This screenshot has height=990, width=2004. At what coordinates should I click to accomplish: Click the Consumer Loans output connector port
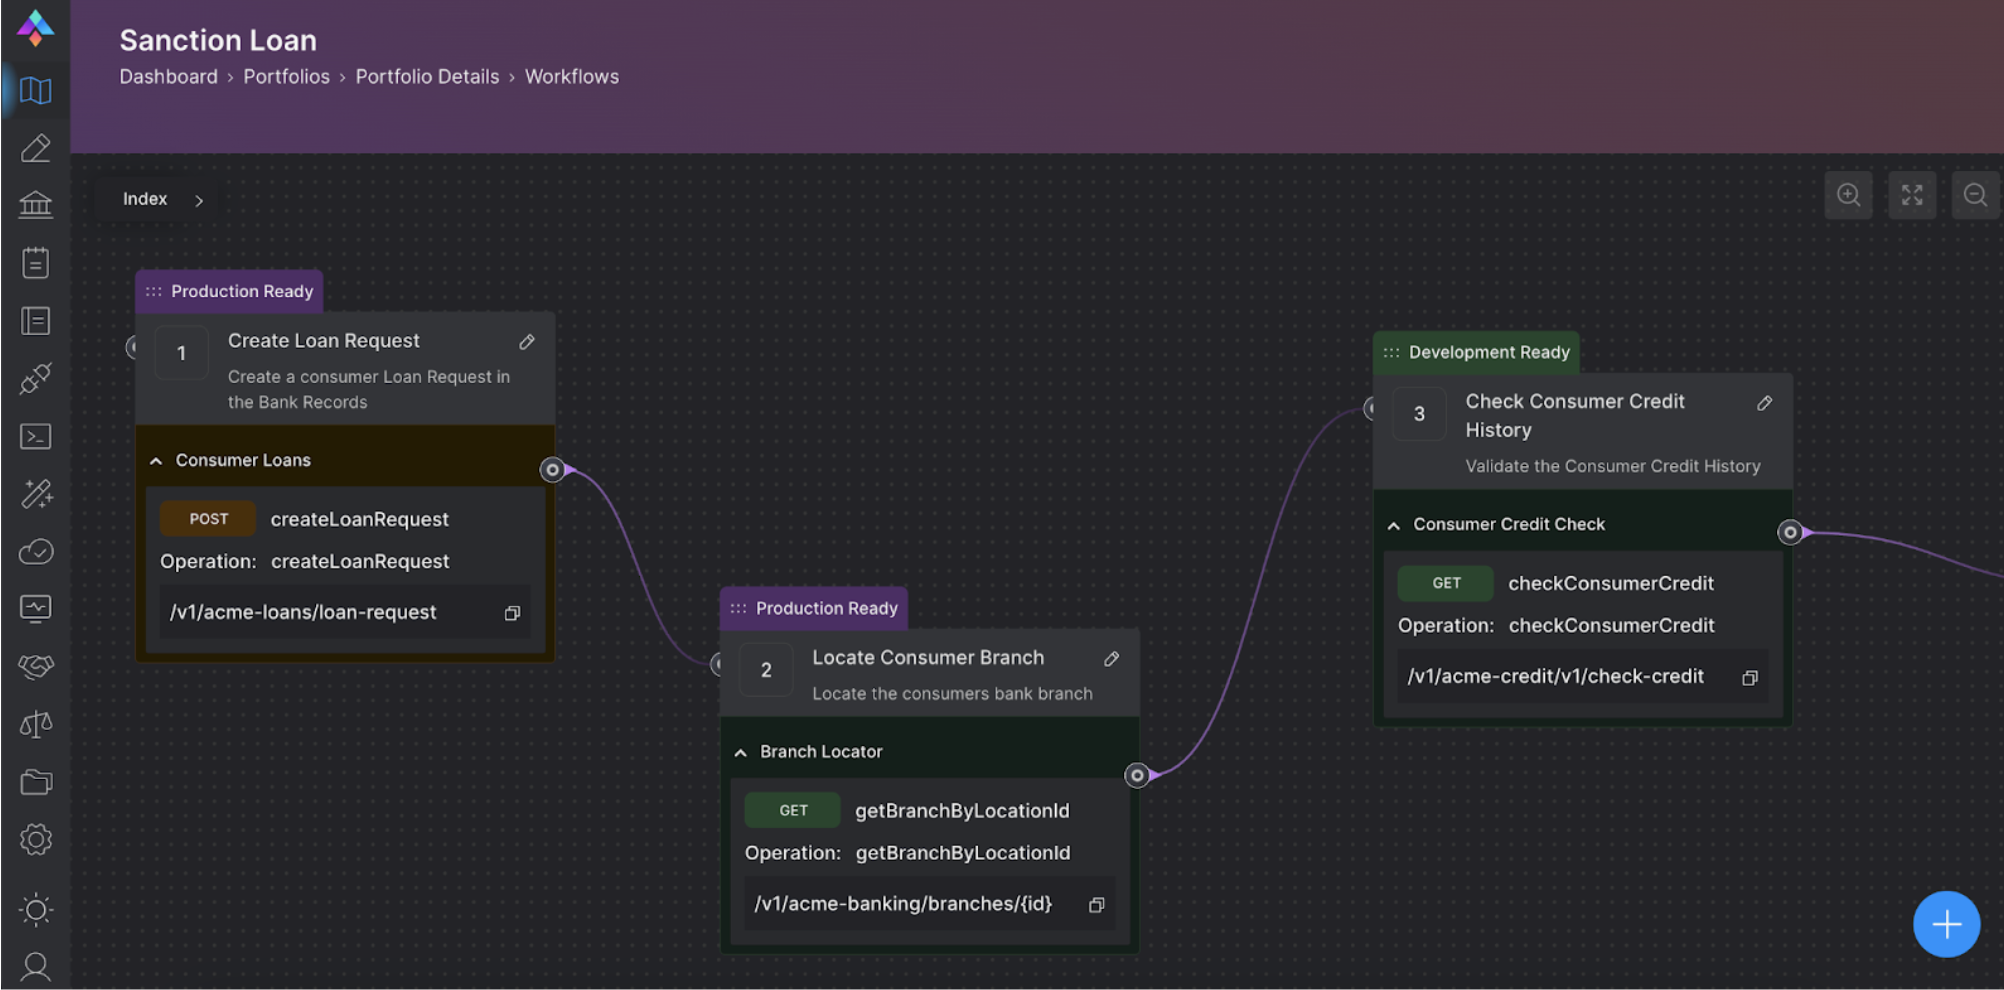click(552, 469)
